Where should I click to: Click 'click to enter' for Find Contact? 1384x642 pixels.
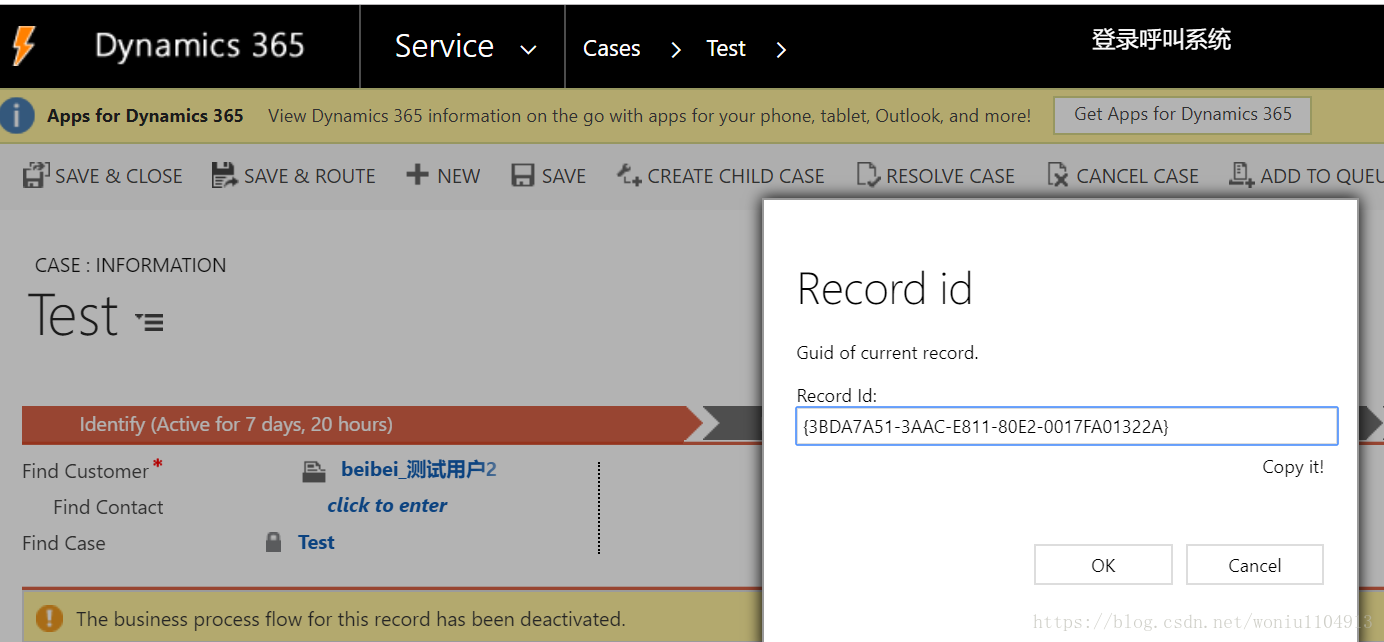(387, 505)
